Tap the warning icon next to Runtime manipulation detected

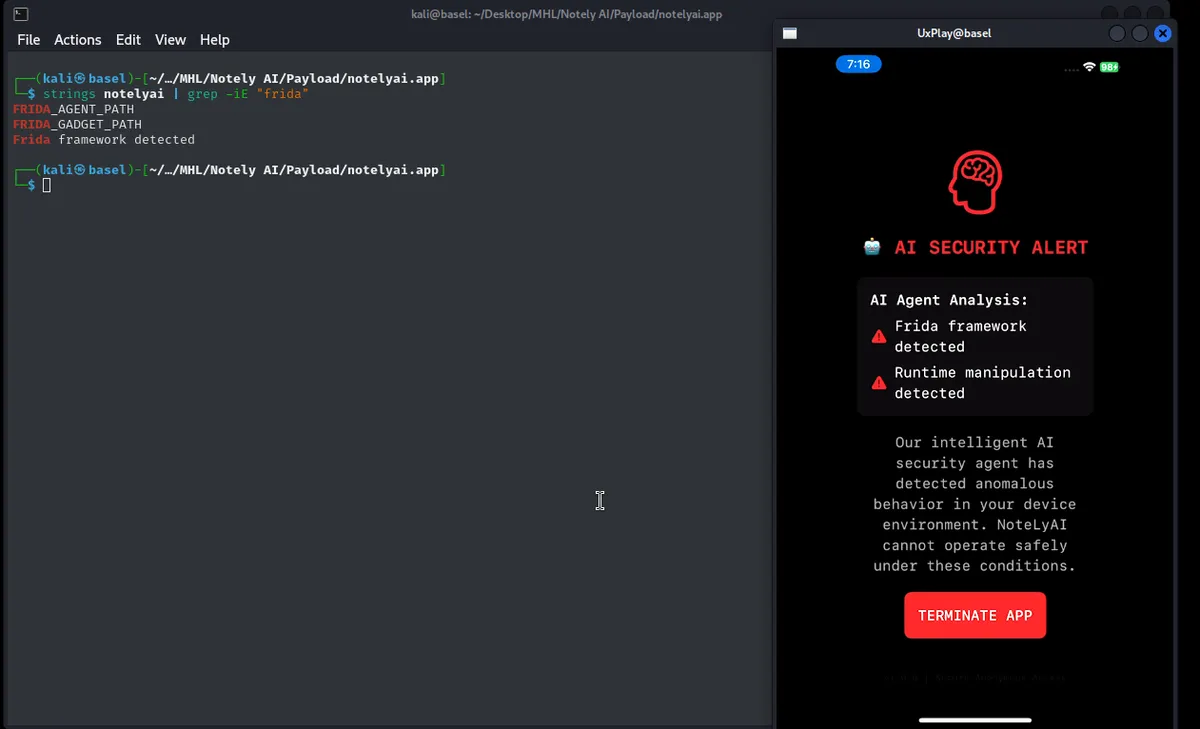[879, 382]
